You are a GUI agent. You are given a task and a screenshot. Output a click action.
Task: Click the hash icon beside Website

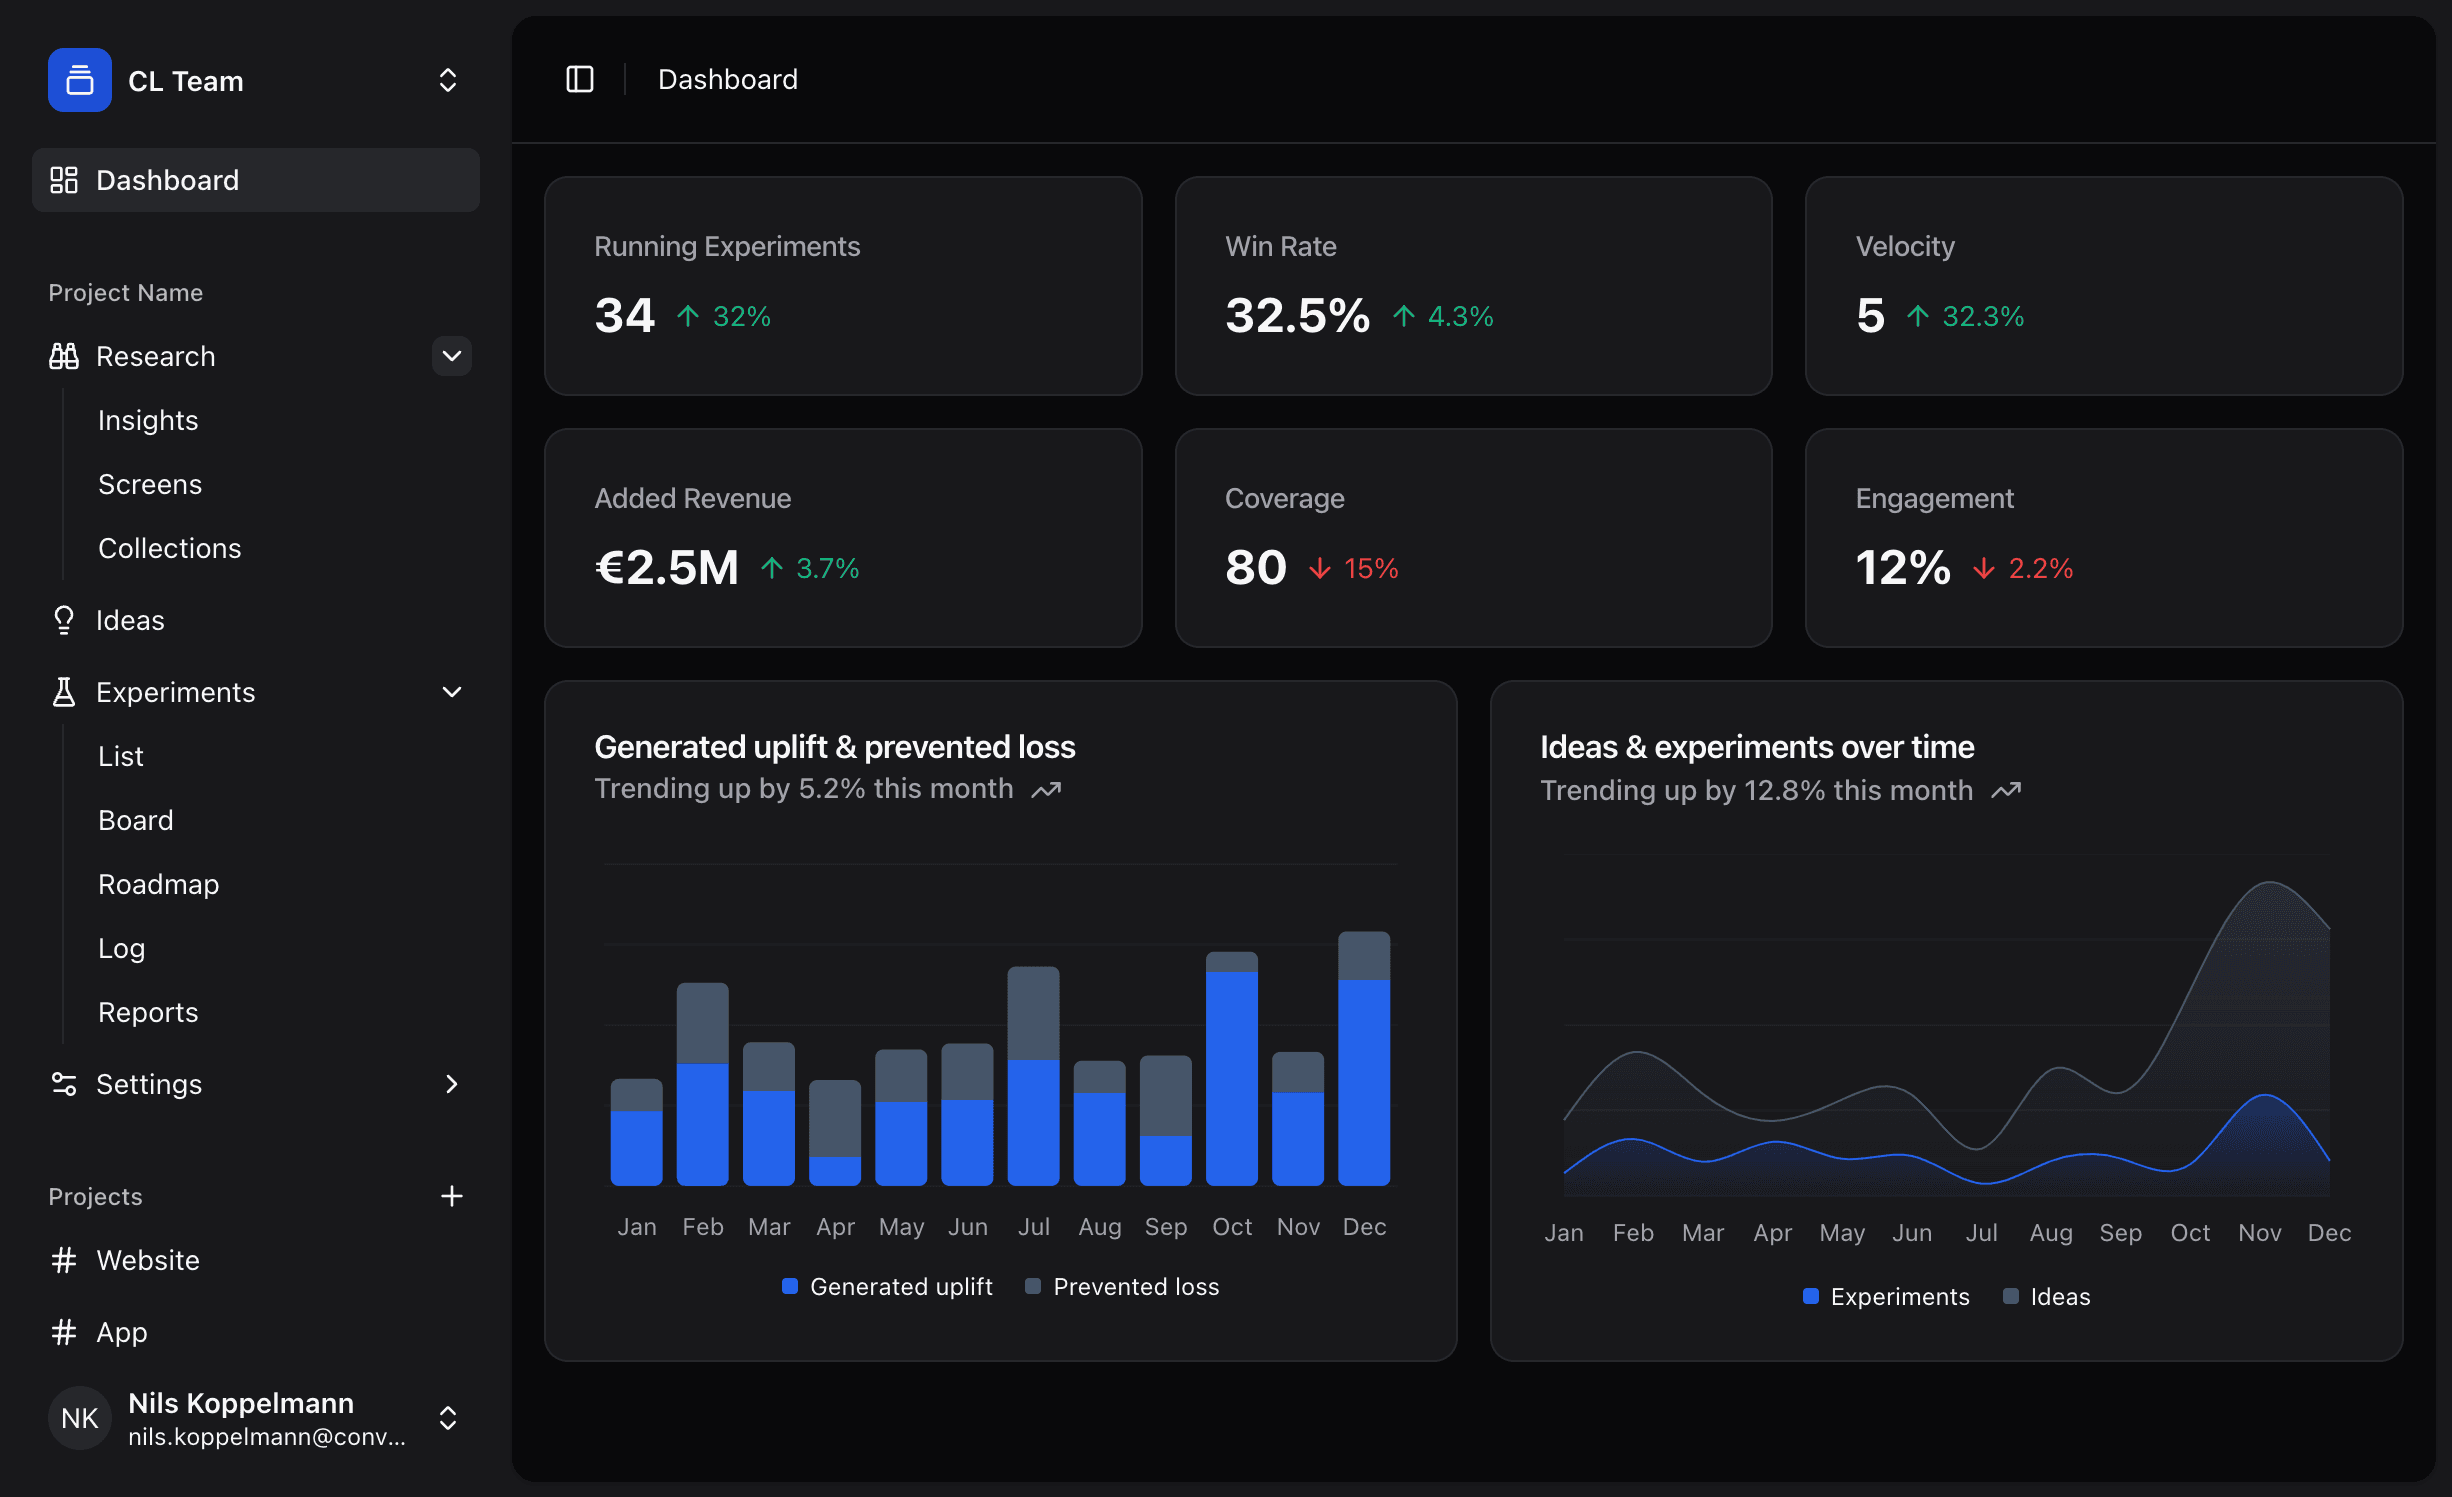(64, 1260)
